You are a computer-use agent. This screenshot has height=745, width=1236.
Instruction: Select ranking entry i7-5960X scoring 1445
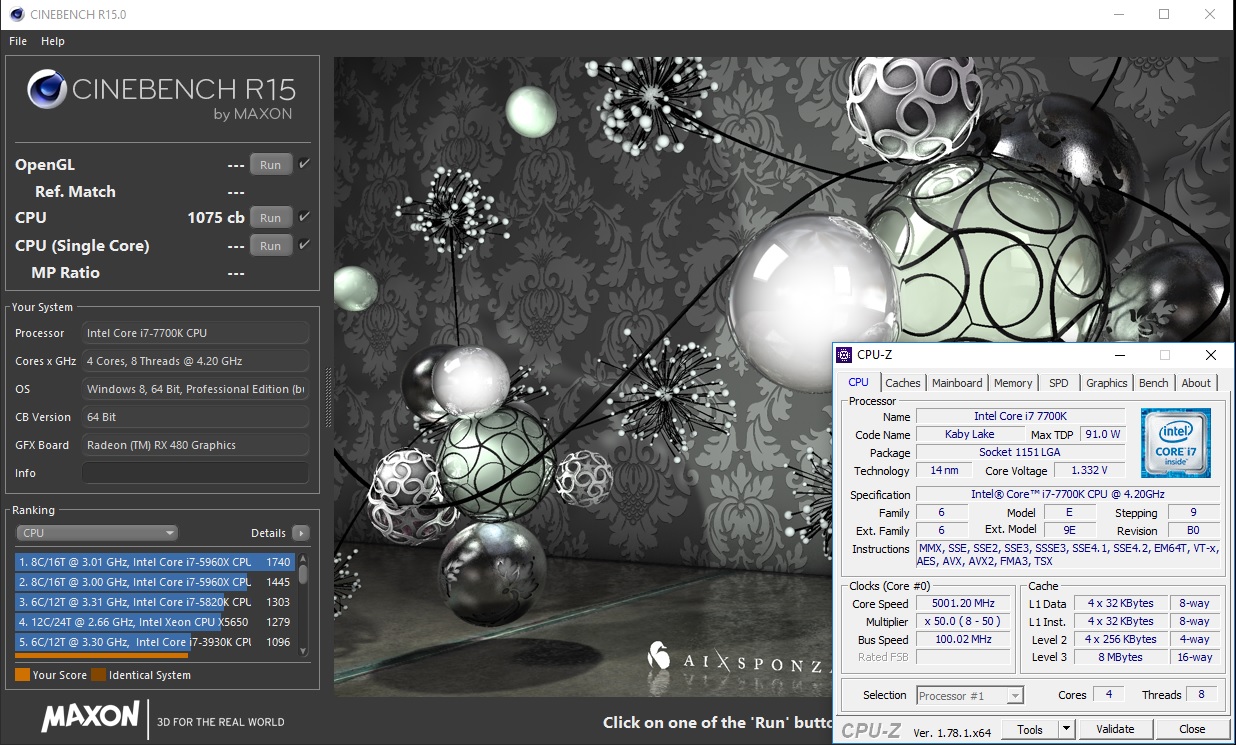point(154,582)
